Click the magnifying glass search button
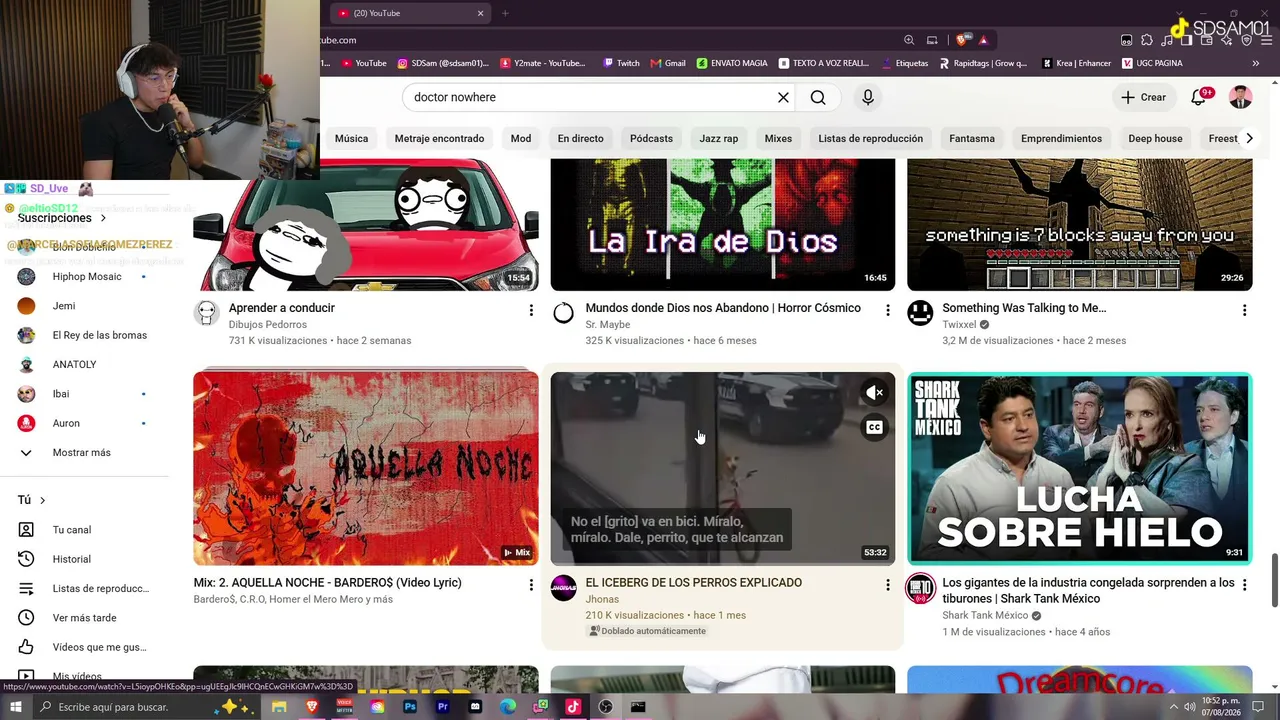Image resolution: width=1280 pixels, height=720 pixels. click(x=818, y=97)
